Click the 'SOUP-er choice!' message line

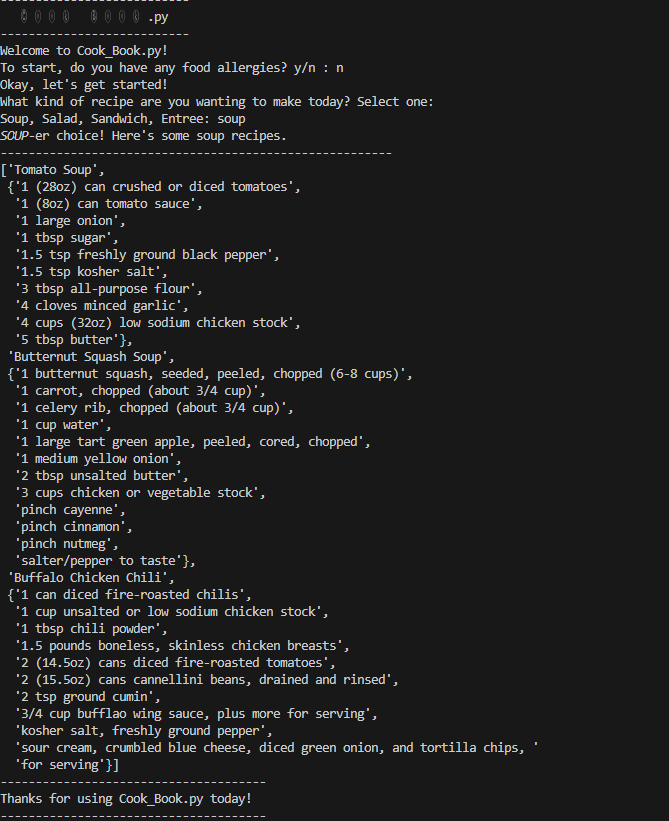[x=143, y=135]
